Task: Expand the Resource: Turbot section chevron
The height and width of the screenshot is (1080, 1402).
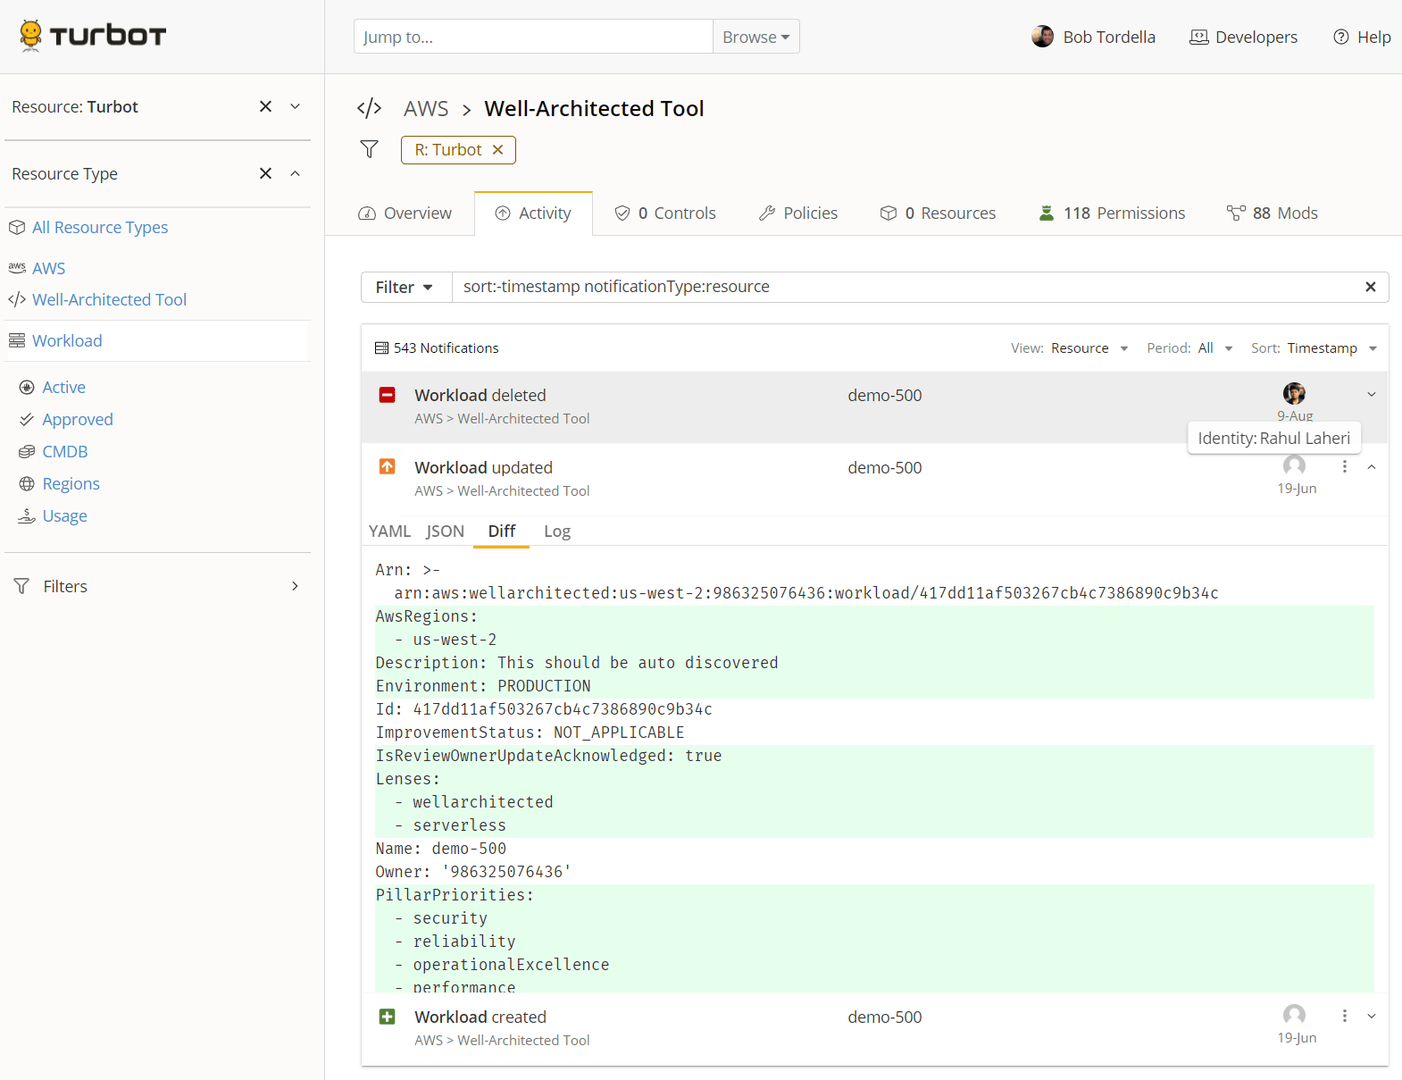Action: pyautogui.click(x=295, y=106)
